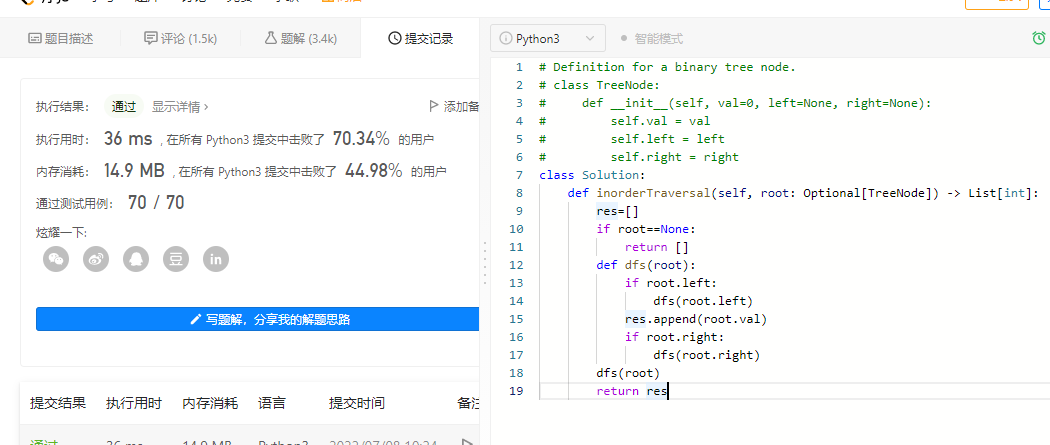Click the 44.98% memory percentile
Screen dimensions: 1050x445
click(x=374, y=171)
